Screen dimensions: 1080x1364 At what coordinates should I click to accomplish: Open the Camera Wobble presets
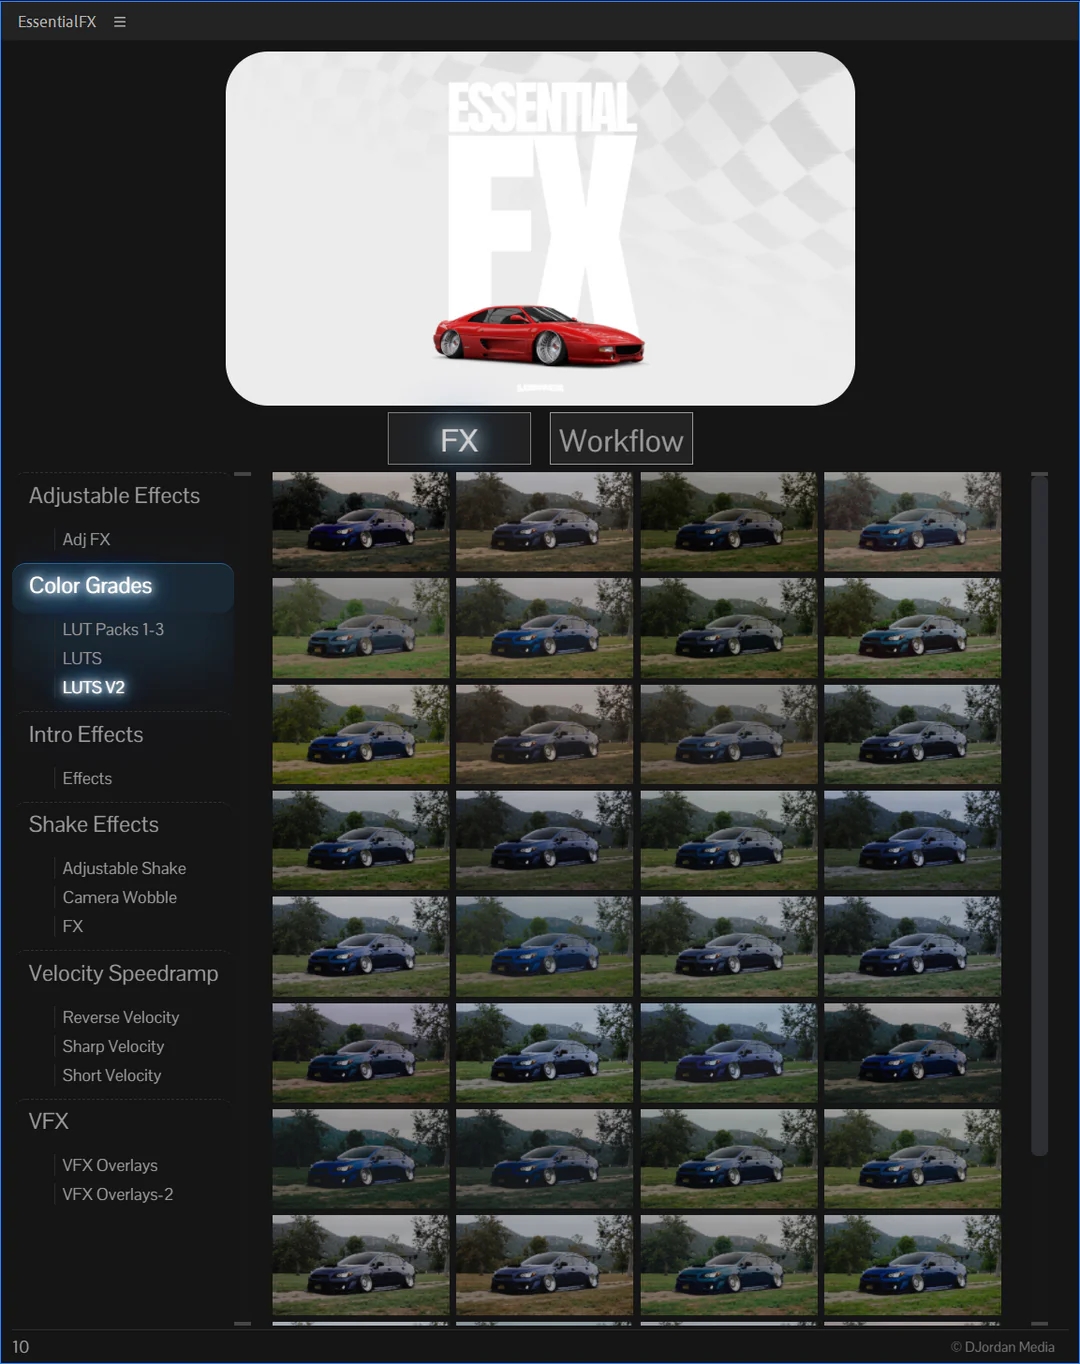pyautogui.click(x=120, y=897)
